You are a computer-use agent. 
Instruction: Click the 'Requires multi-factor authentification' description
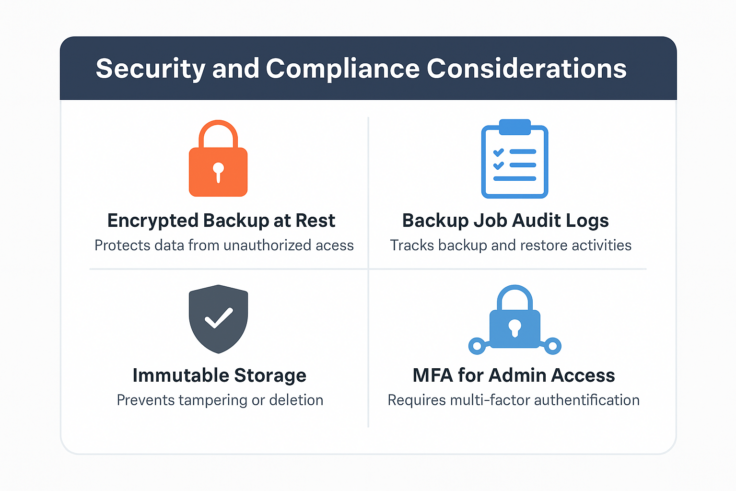(513, 400)
